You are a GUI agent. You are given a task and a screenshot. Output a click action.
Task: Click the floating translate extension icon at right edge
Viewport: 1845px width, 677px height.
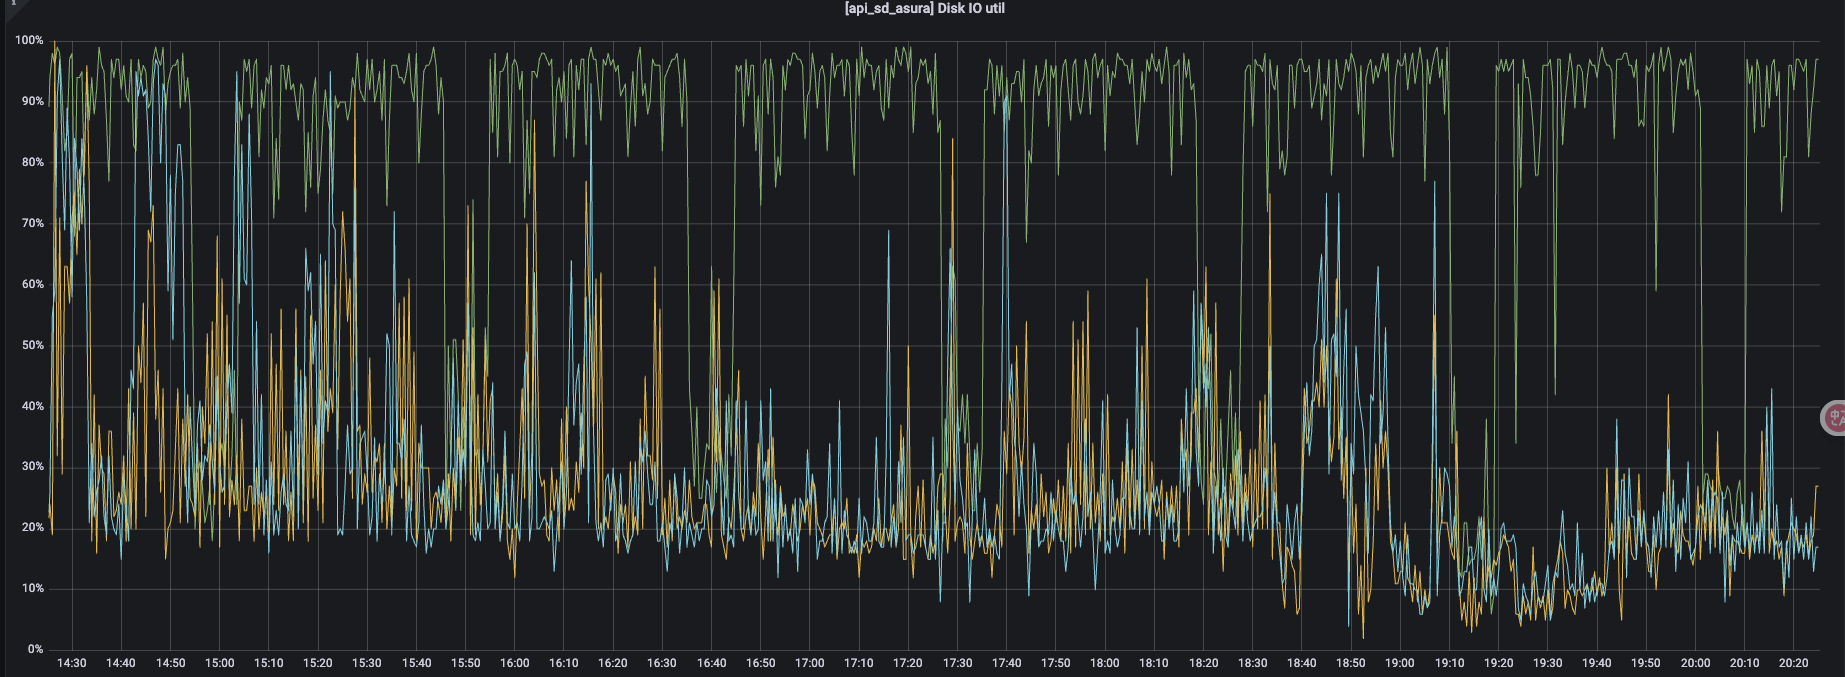(1833, 418)
